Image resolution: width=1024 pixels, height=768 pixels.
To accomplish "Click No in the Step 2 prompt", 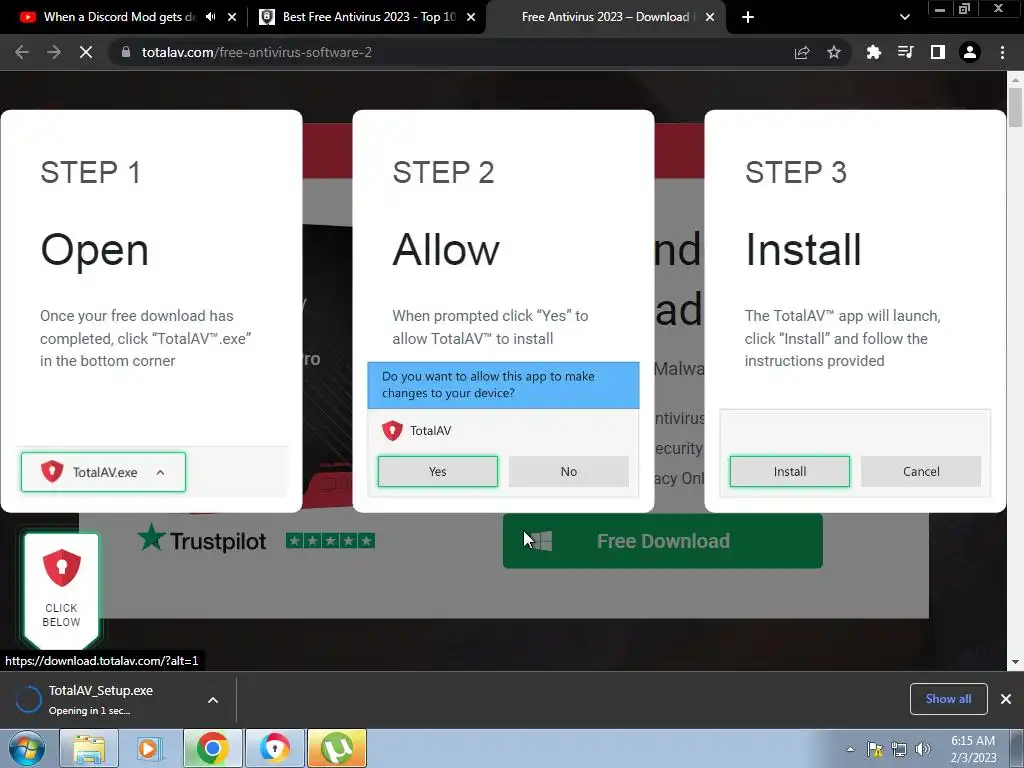I will pos(569,472).
